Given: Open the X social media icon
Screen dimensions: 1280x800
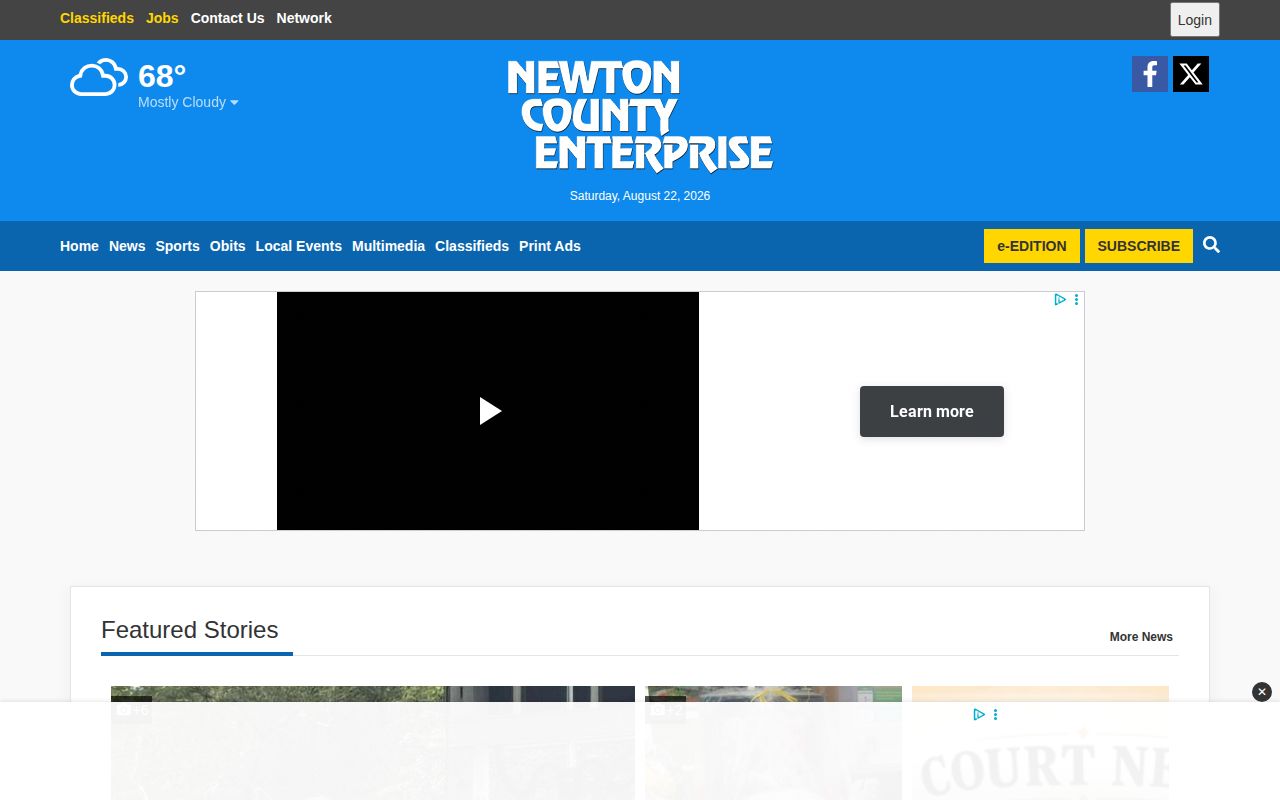Looking at the screenshot, I should point(1191,74).
